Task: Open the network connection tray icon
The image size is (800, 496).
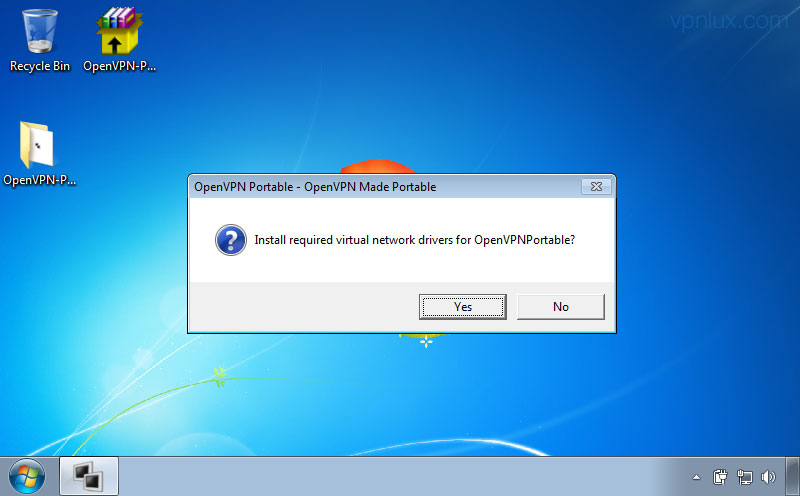Action: (x=744, y=477)
